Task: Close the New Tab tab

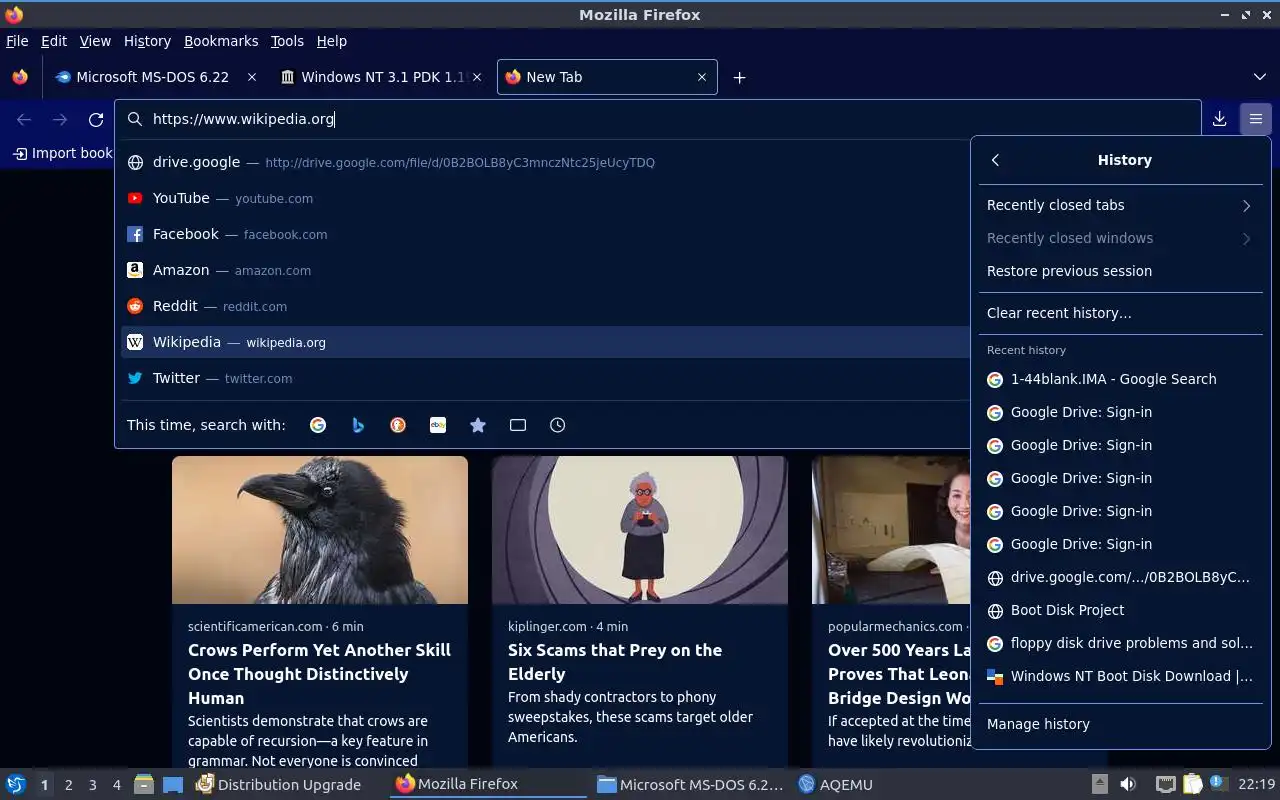Action: click(x=702, y=77)
